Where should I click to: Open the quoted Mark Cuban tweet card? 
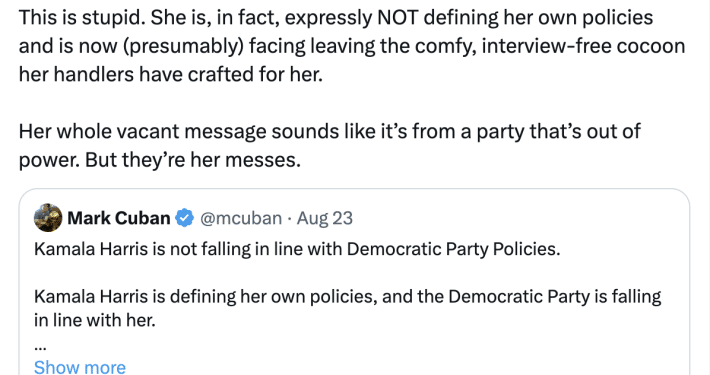tap(355, 282)
